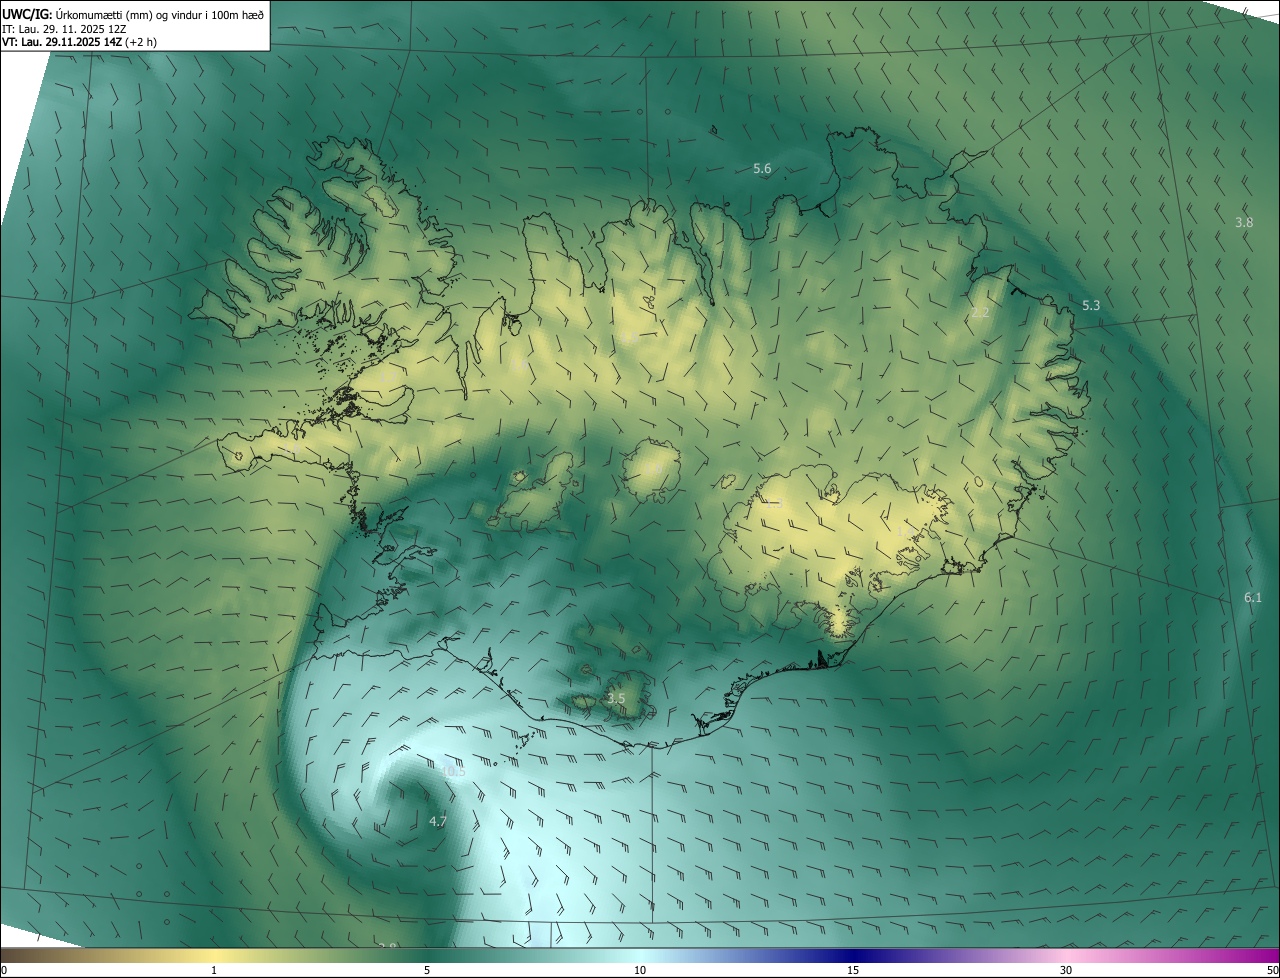The width and height of the screenshot is (1280, 978).
Task: Click the 5.3 value off the east coast
Action: 1091,305
